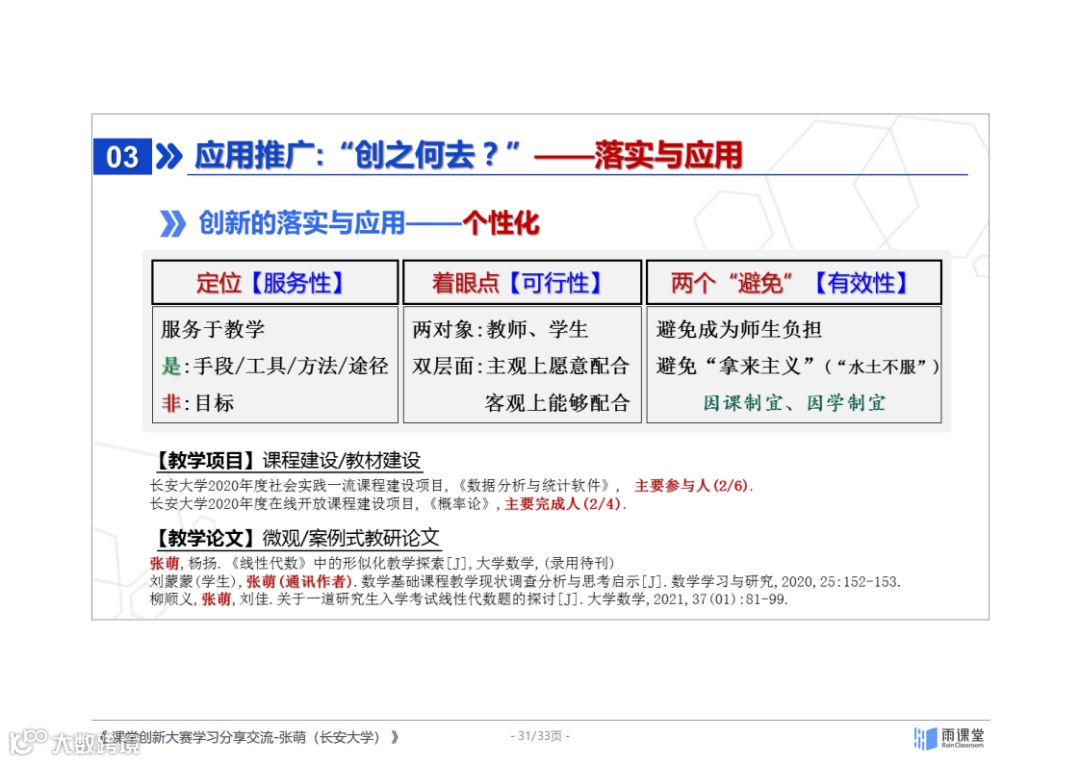Click the 雨课堂 logo in footer

[x=949, y=738]
